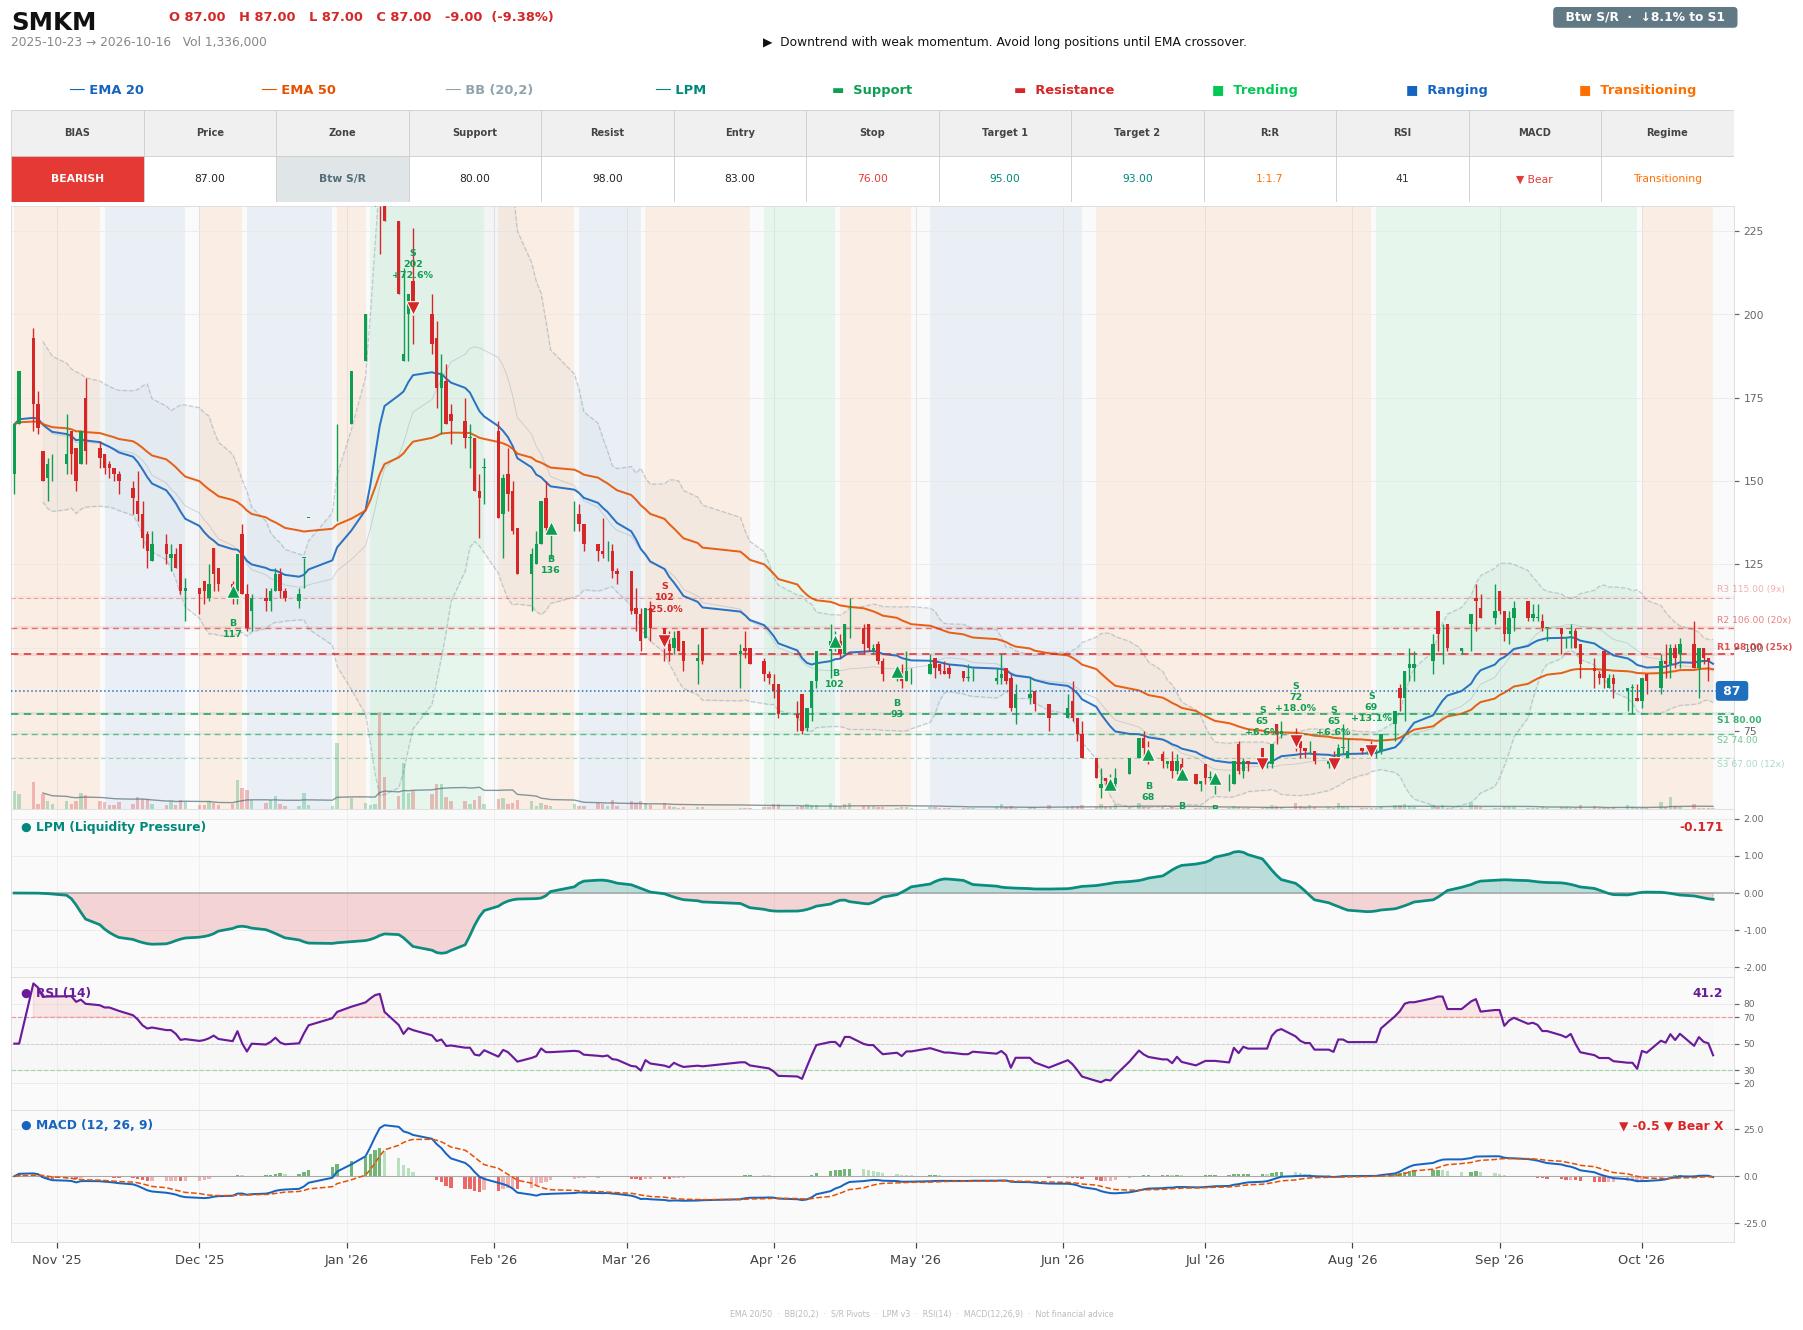Select the EMA 20 legend entry

tap(106, 90)
